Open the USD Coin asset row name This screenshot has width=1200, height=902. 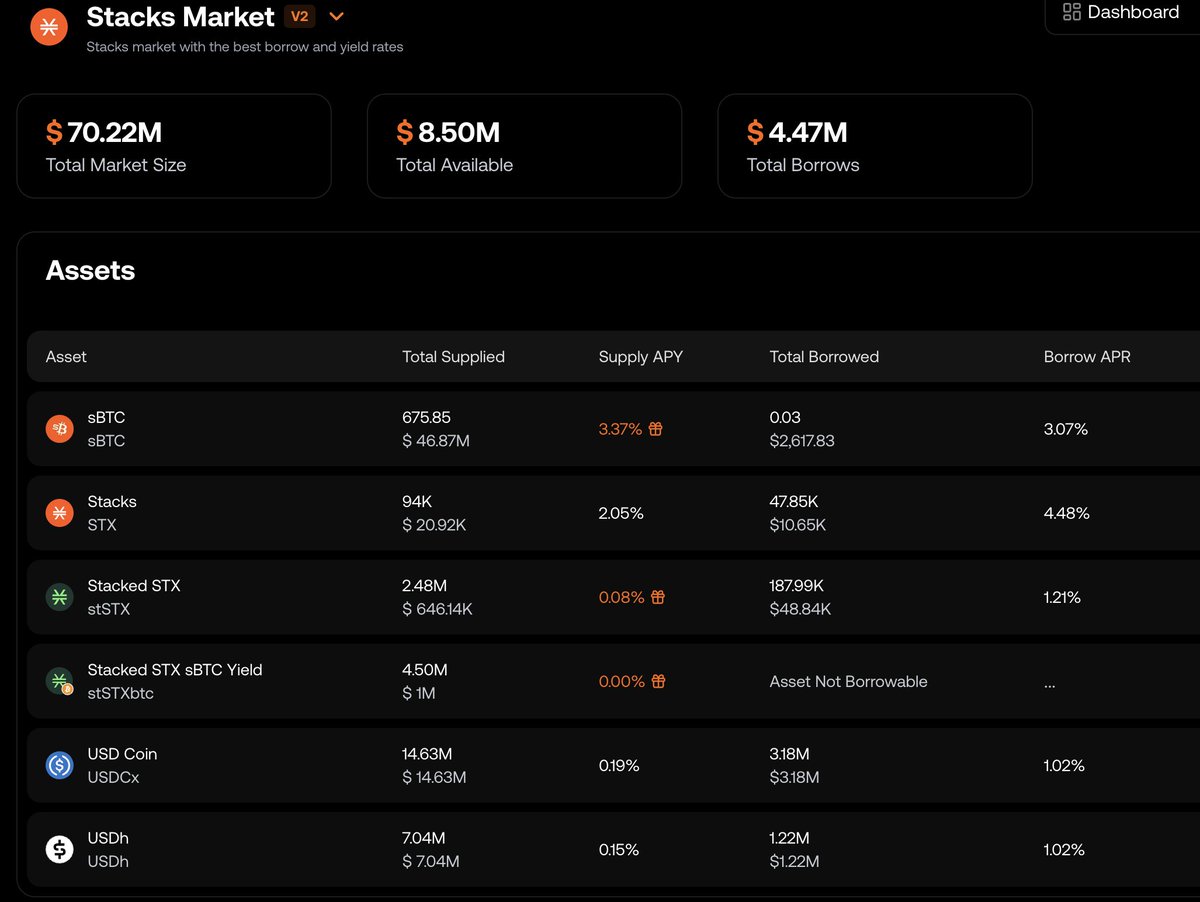click(122, 754)
